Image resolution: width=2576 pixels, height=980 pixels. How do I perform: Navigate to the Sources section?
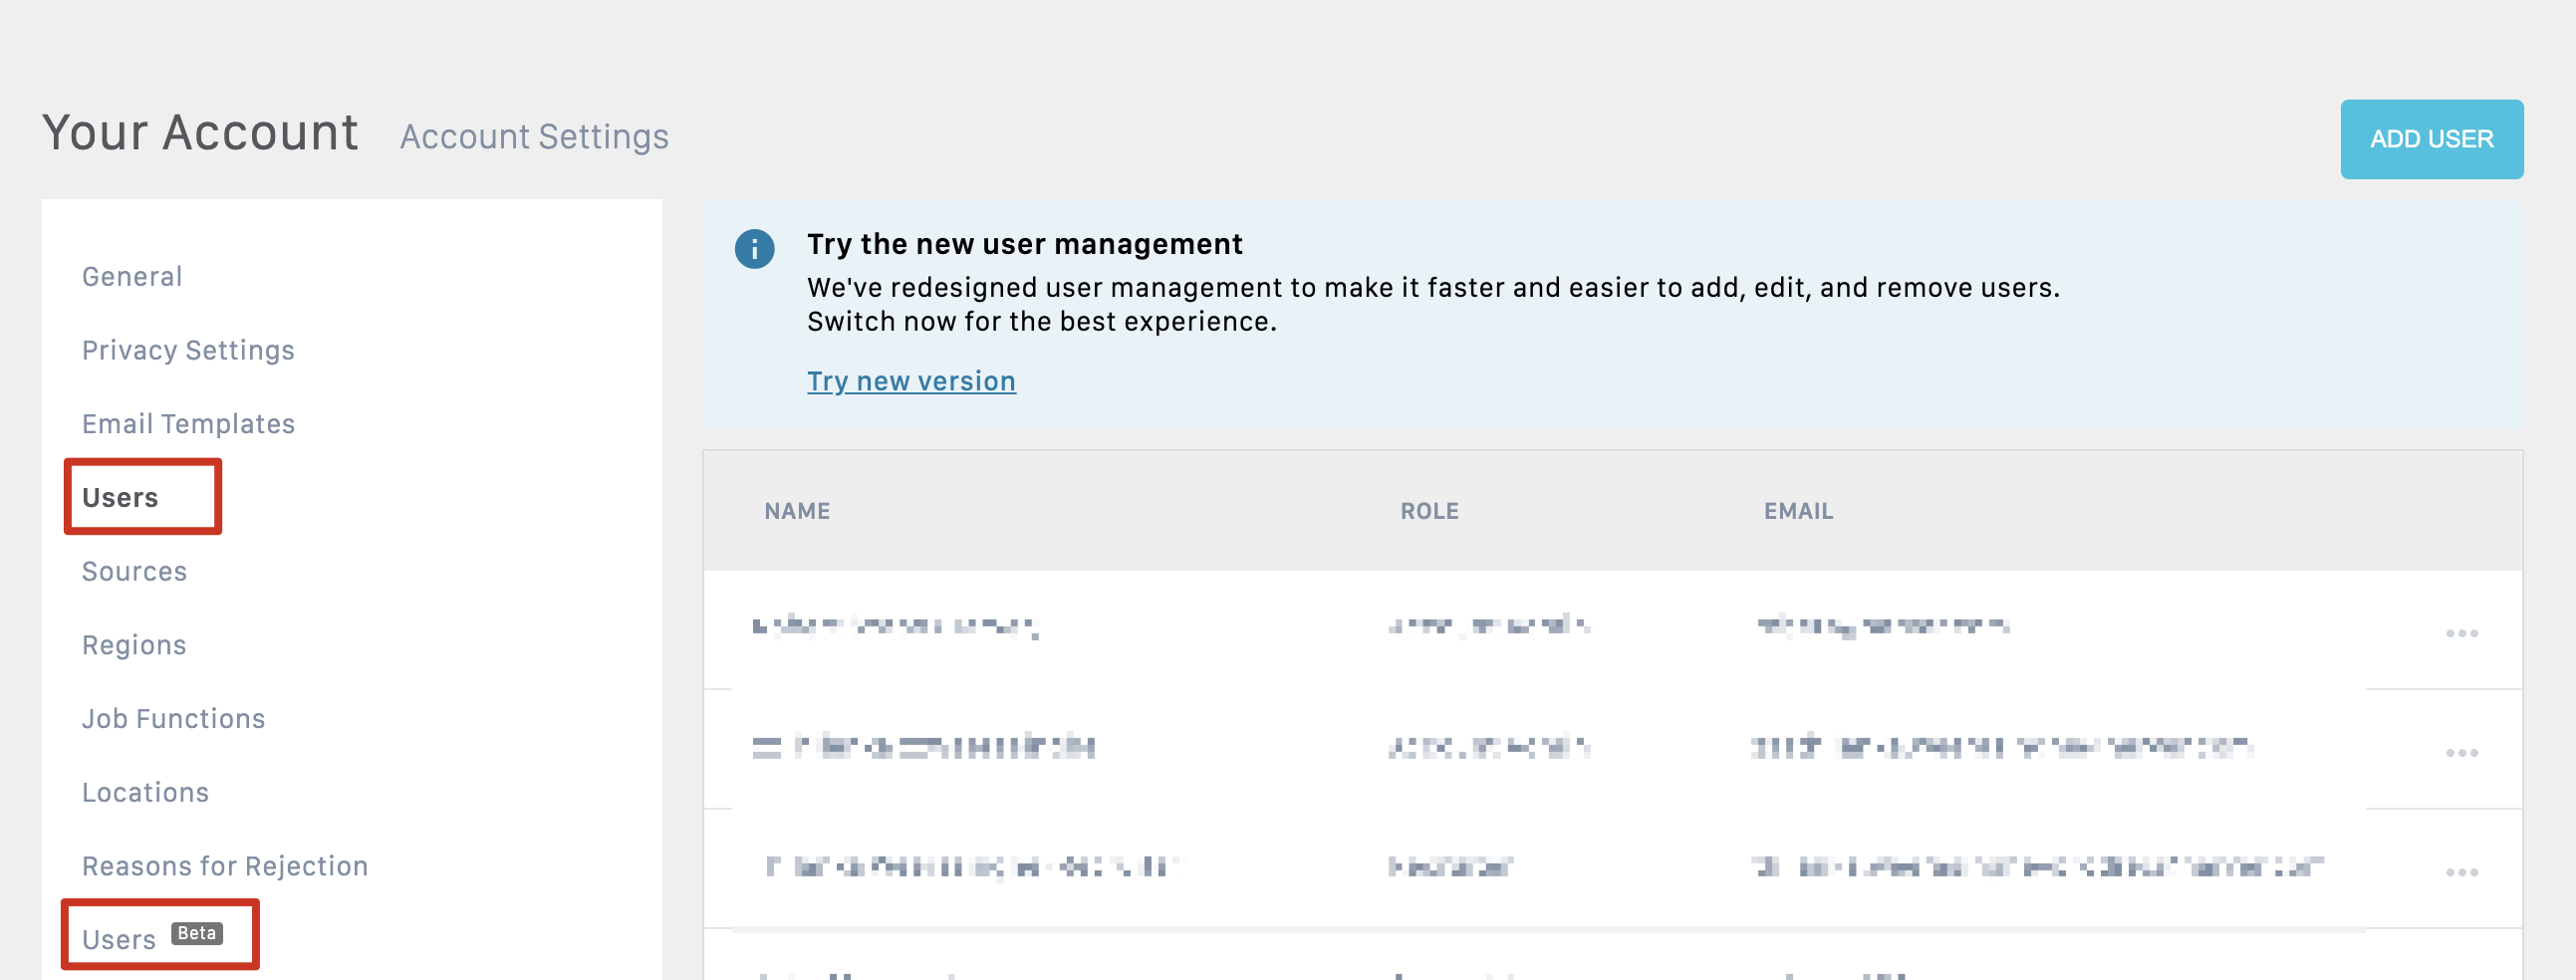[x=134, y=571]
